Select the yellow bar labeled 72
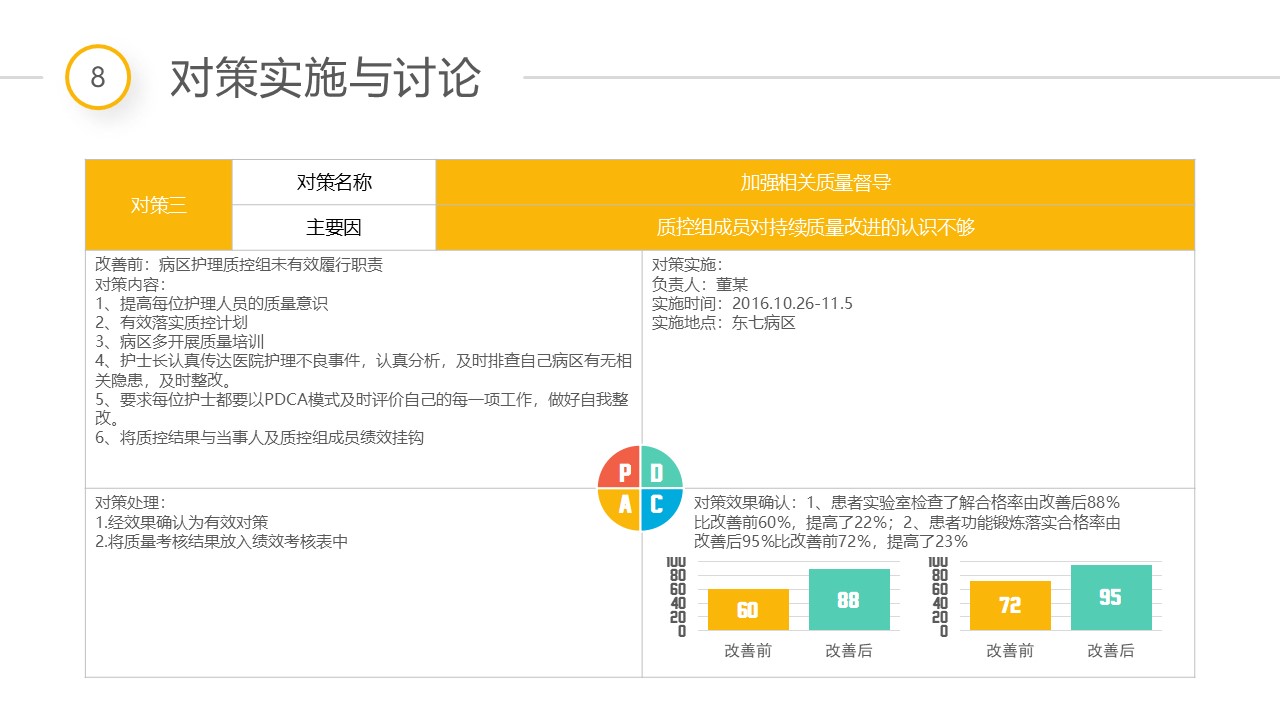The image size is (1280, 720). coord(1010,605)
